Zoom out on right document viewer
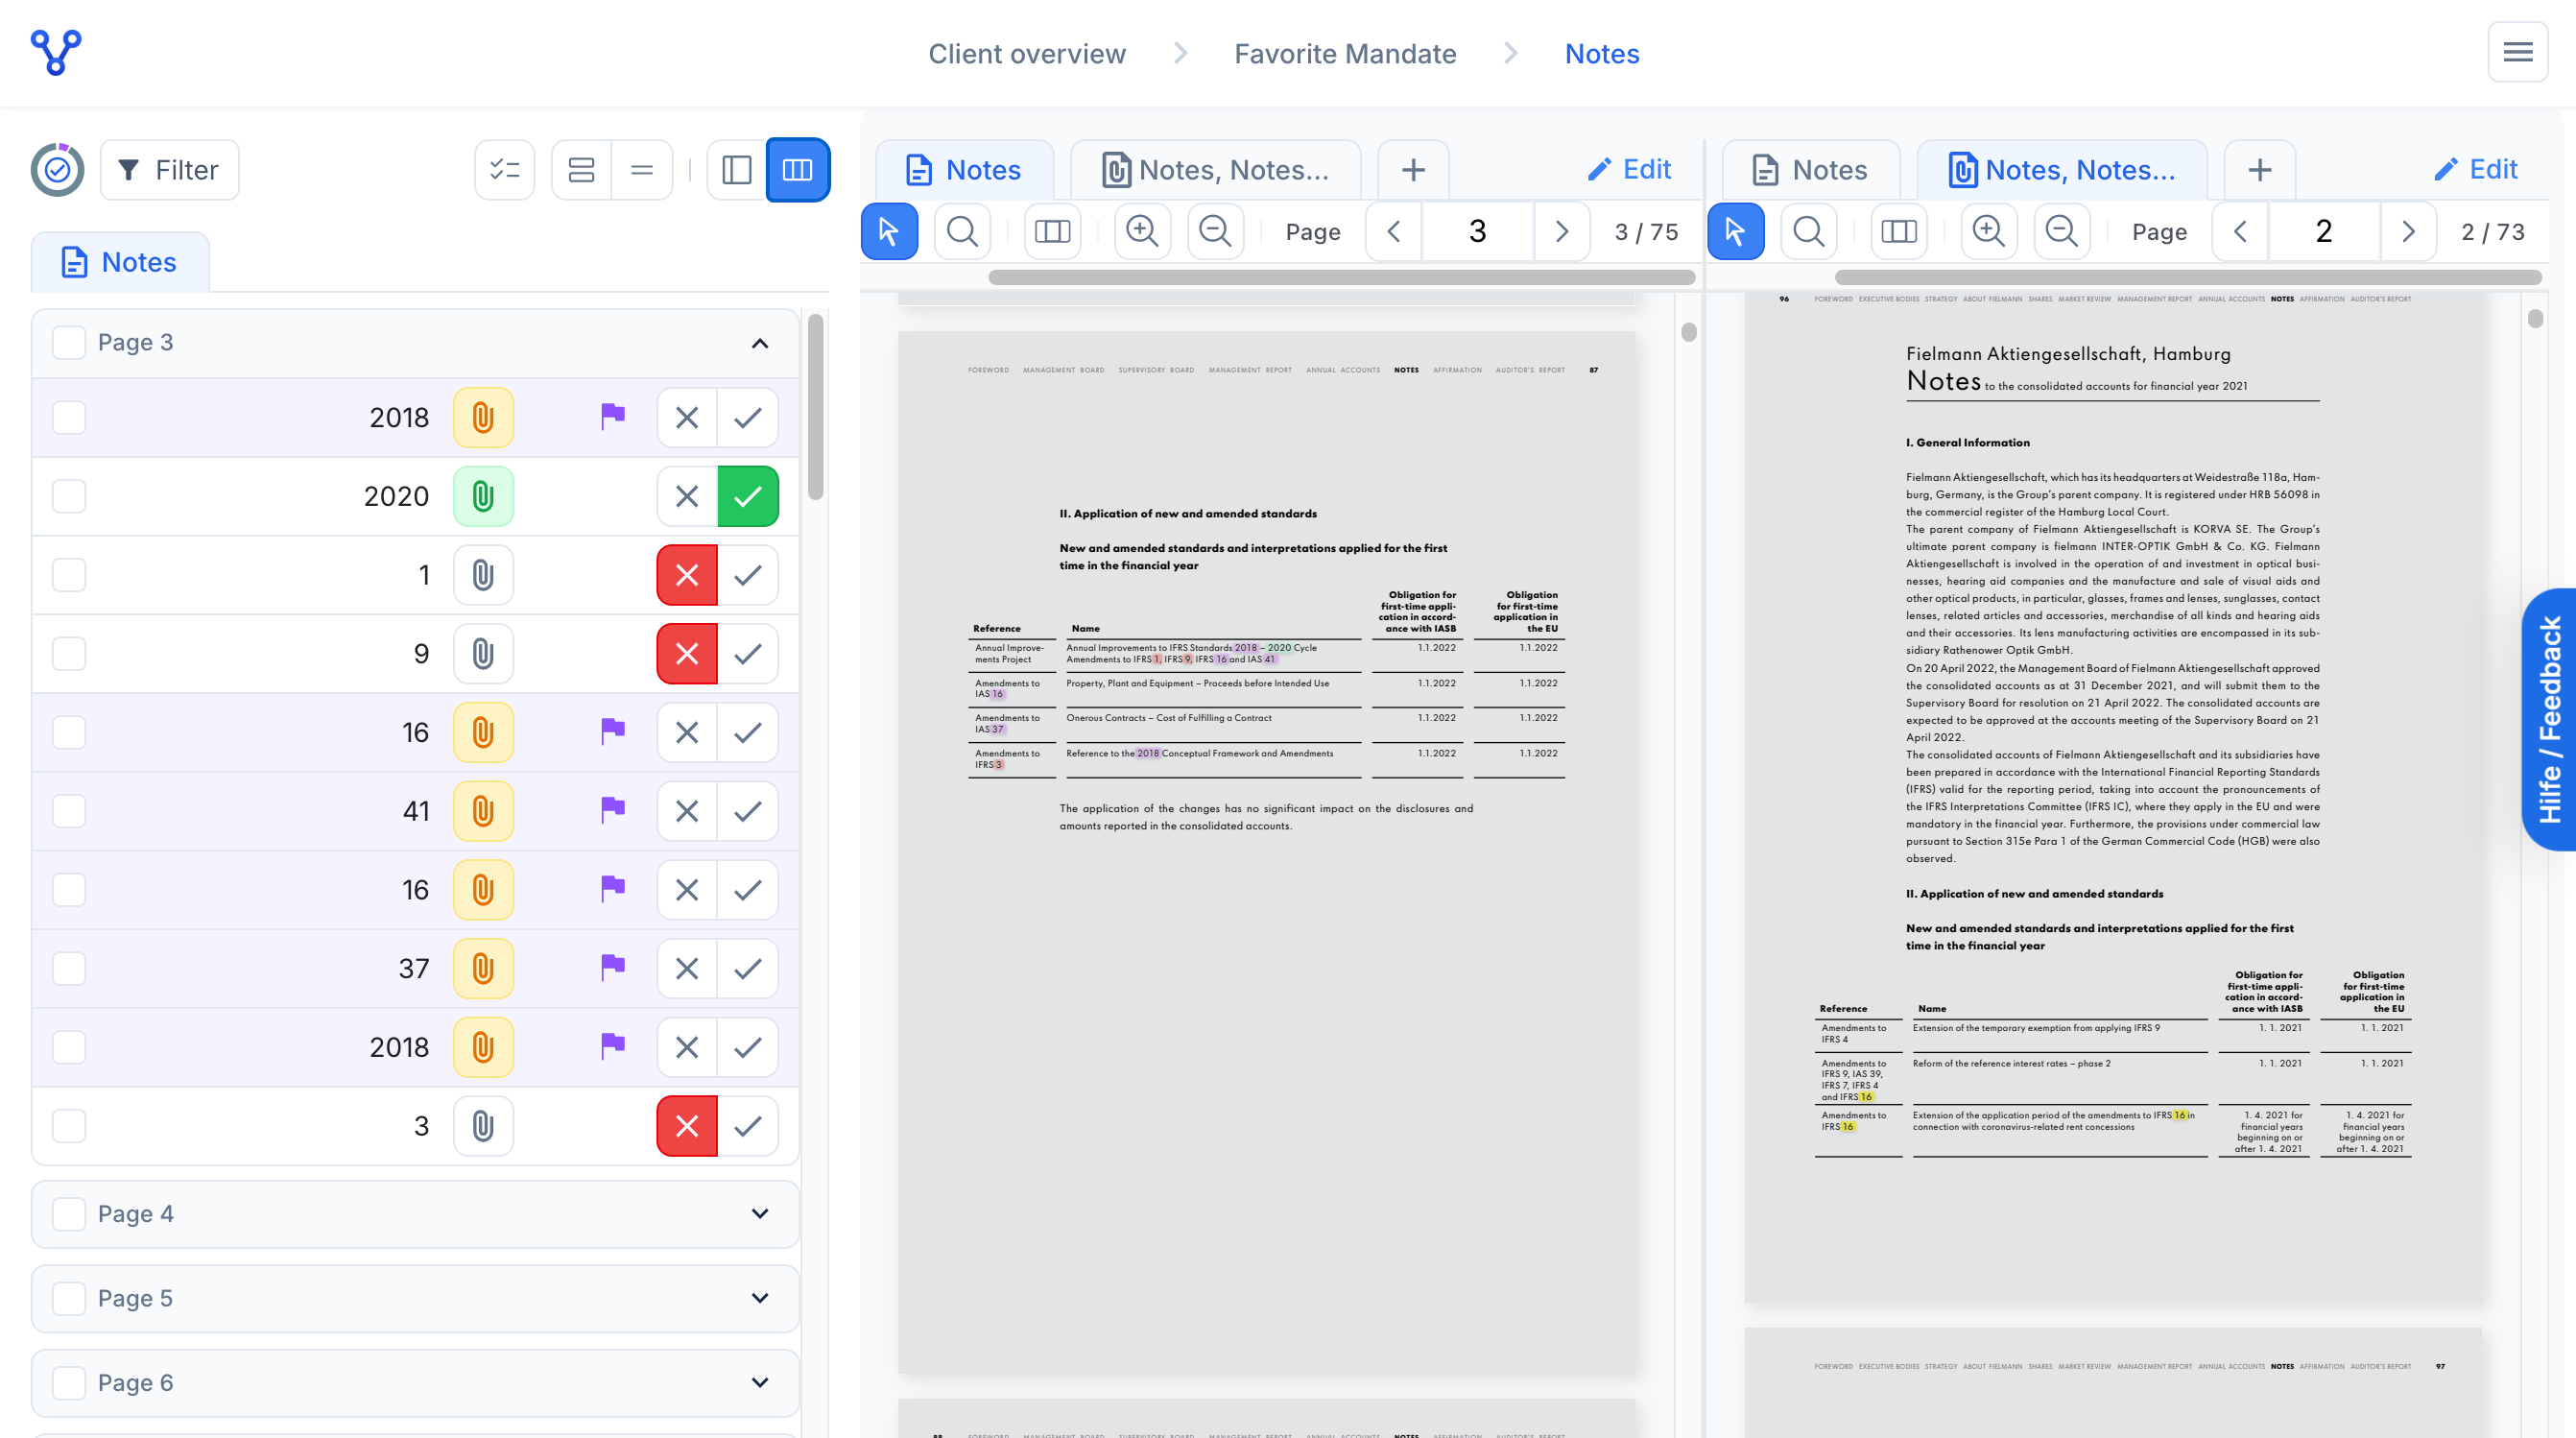The image size is (2576, 1438). click(2061, 232)
